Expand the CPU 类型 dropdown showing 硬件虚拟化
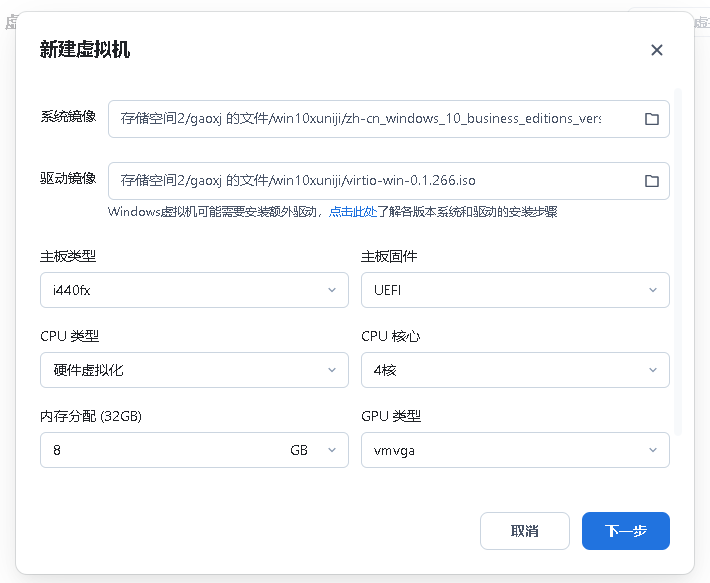Viewport: 710px width, 583px height. (x=194, y=370)
